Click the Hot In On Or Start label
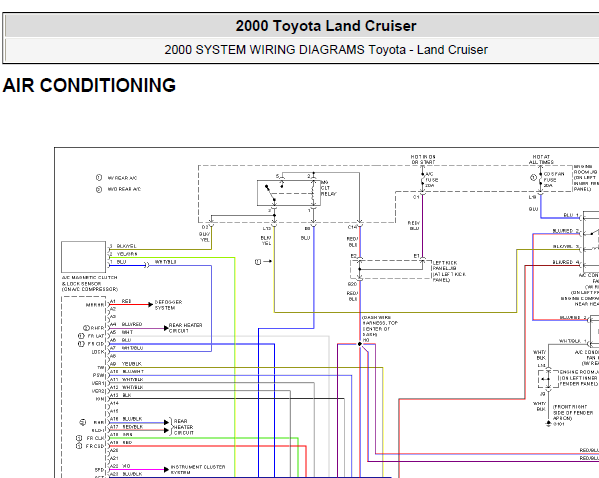599x478 pixels. click(x=423, y=159)
